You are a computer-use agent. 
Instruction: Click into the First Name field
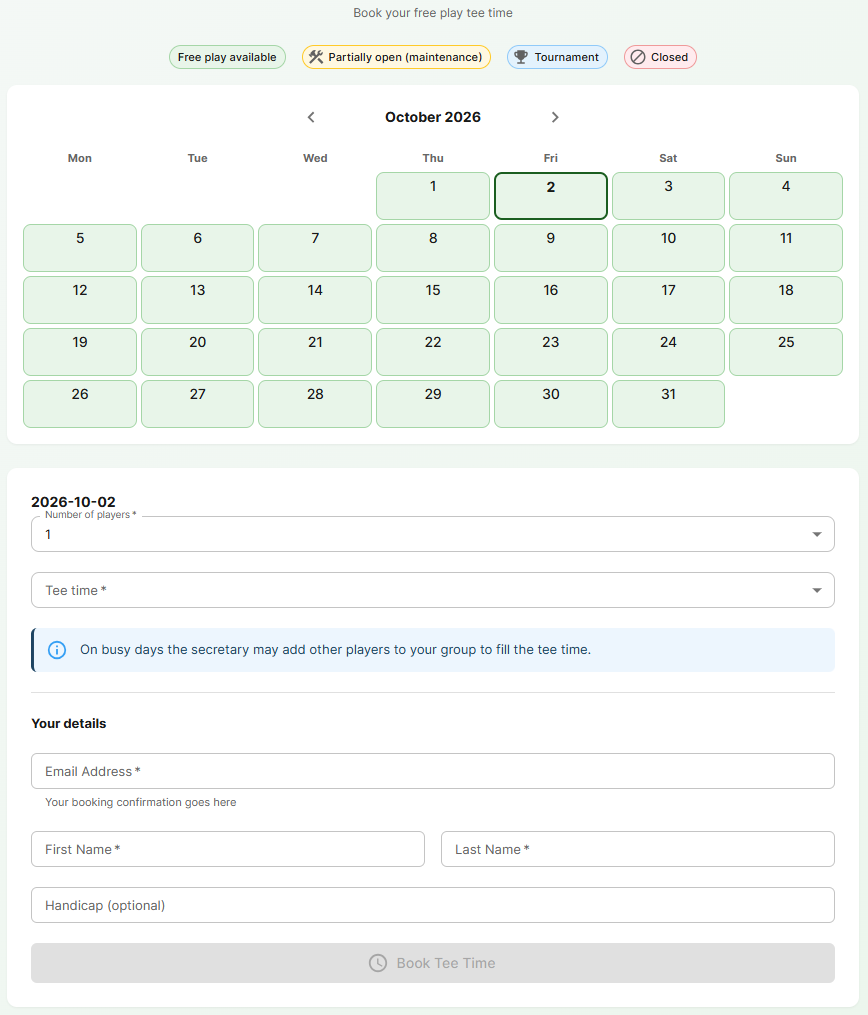pos(228,849)
